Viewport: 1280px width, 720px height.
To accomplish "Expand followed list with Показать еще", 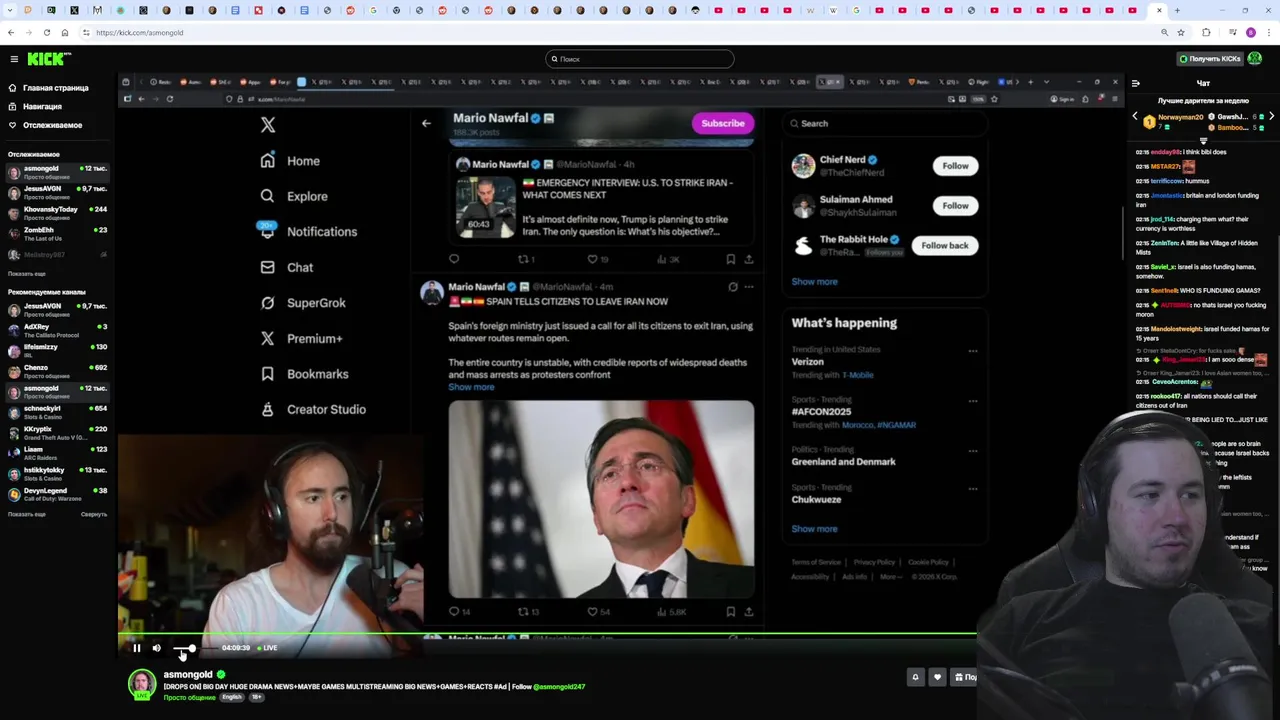I will (27, 273).
